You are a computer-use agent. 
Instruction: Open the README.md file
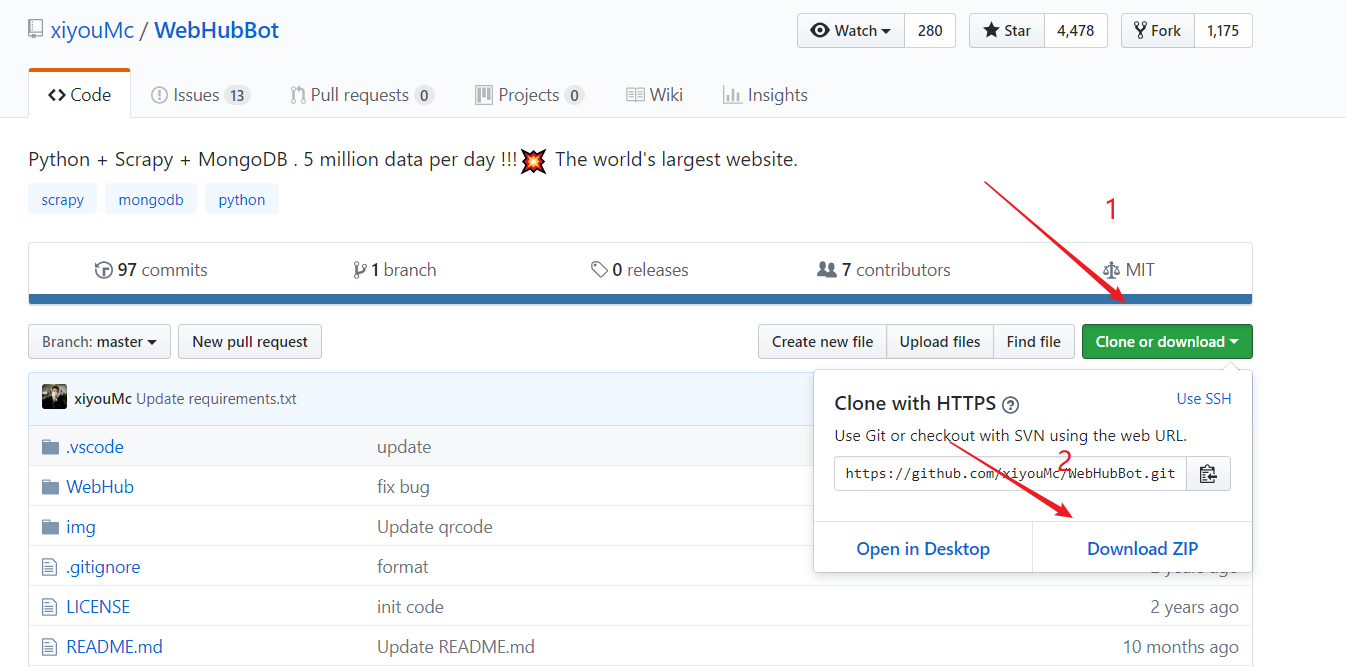click(x=114, y=647)
